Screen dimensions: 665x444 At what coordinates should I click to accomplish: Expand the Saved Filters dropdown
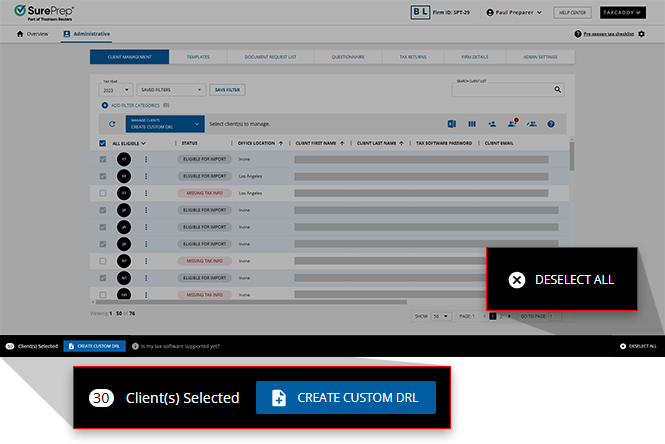click(172, 90)
